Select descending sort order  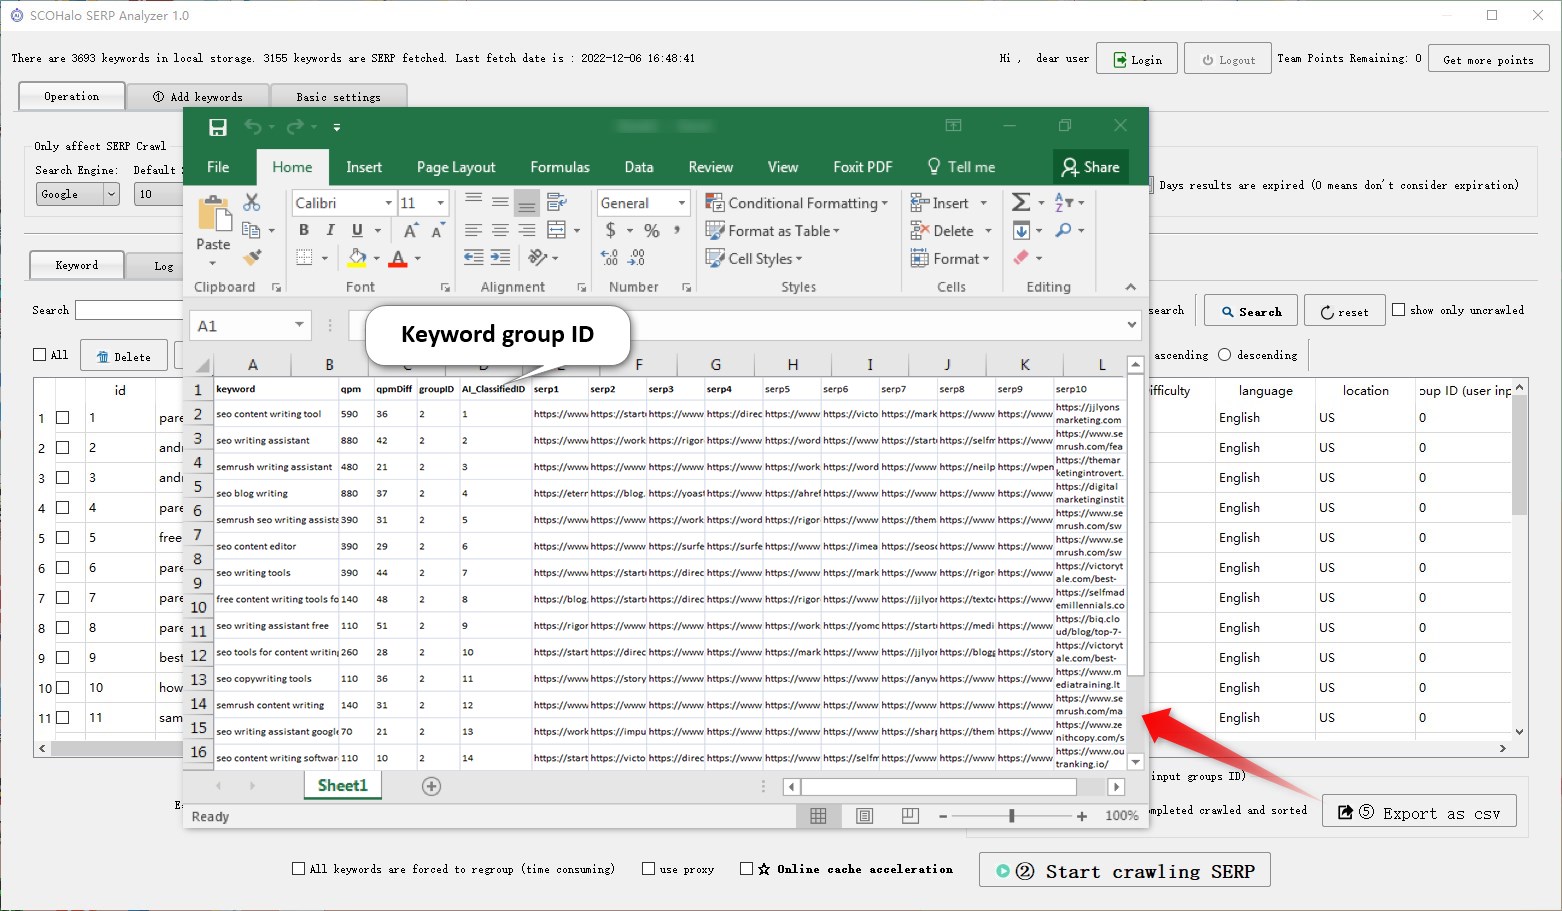(1225, 355)
